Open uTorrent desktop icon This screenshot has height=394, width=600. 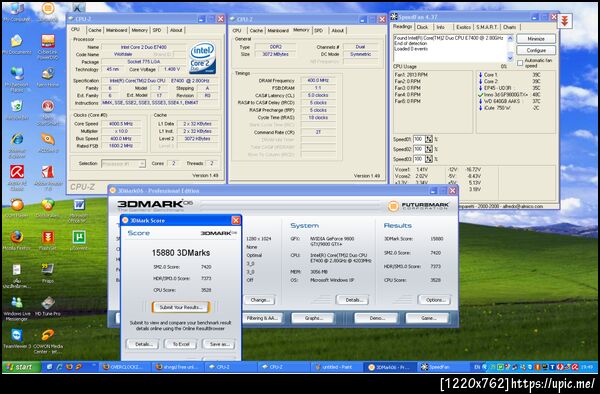tap(79, 240)
